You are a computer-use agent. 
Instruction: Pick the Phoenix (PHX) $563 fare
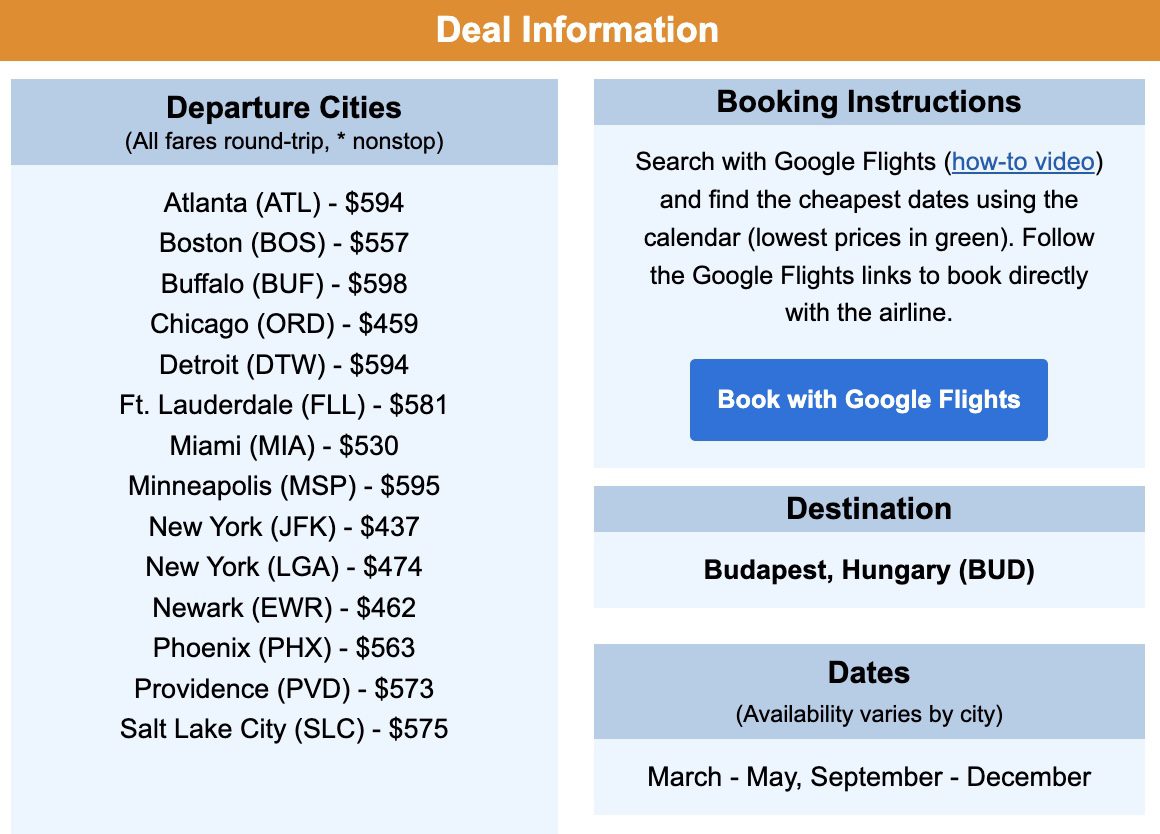283,648
